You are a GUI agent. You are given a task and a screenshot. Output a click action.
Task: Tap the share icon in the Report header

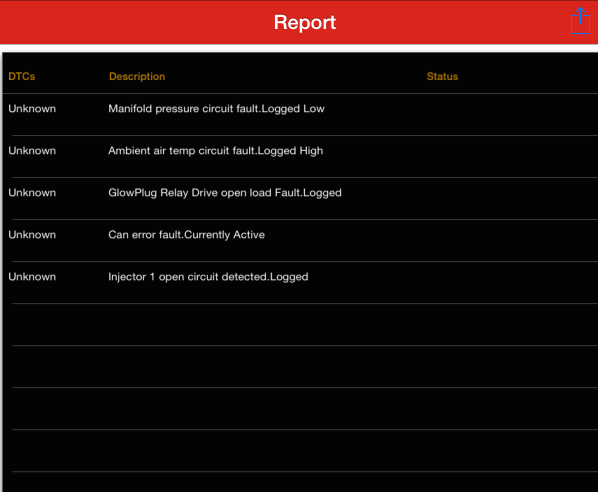click(580, 21)
